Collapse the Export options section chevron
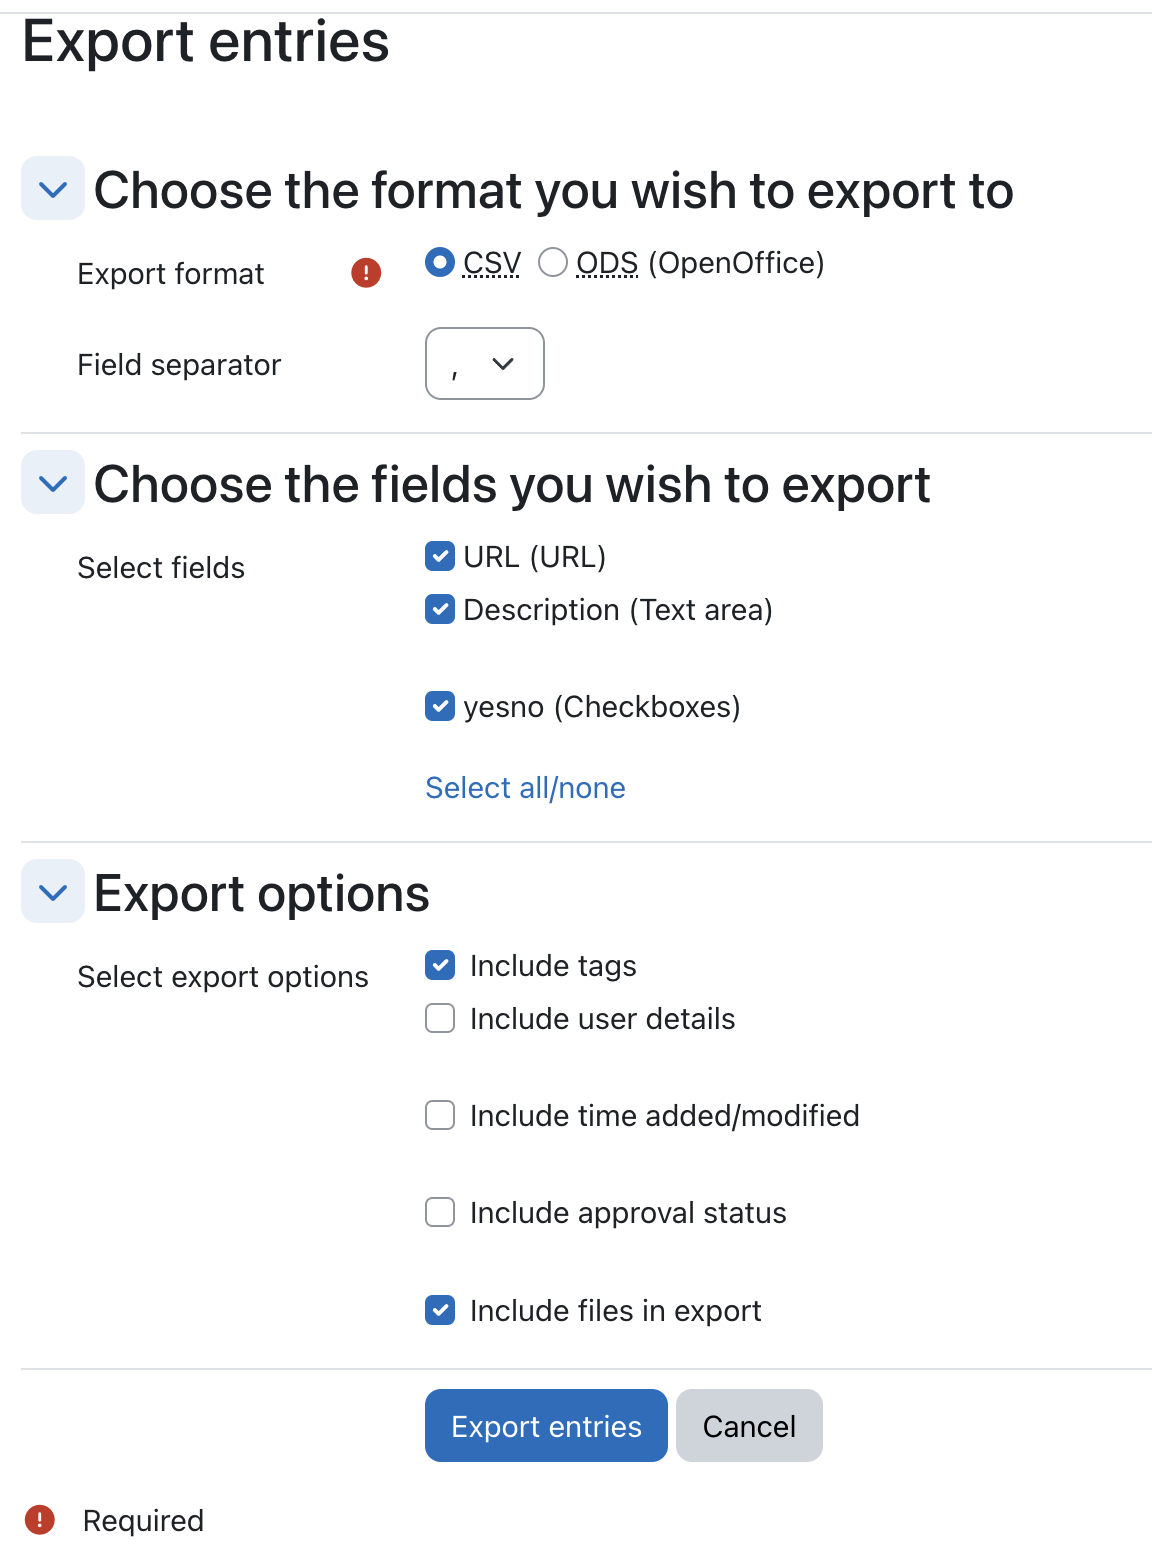 (53, 891)
